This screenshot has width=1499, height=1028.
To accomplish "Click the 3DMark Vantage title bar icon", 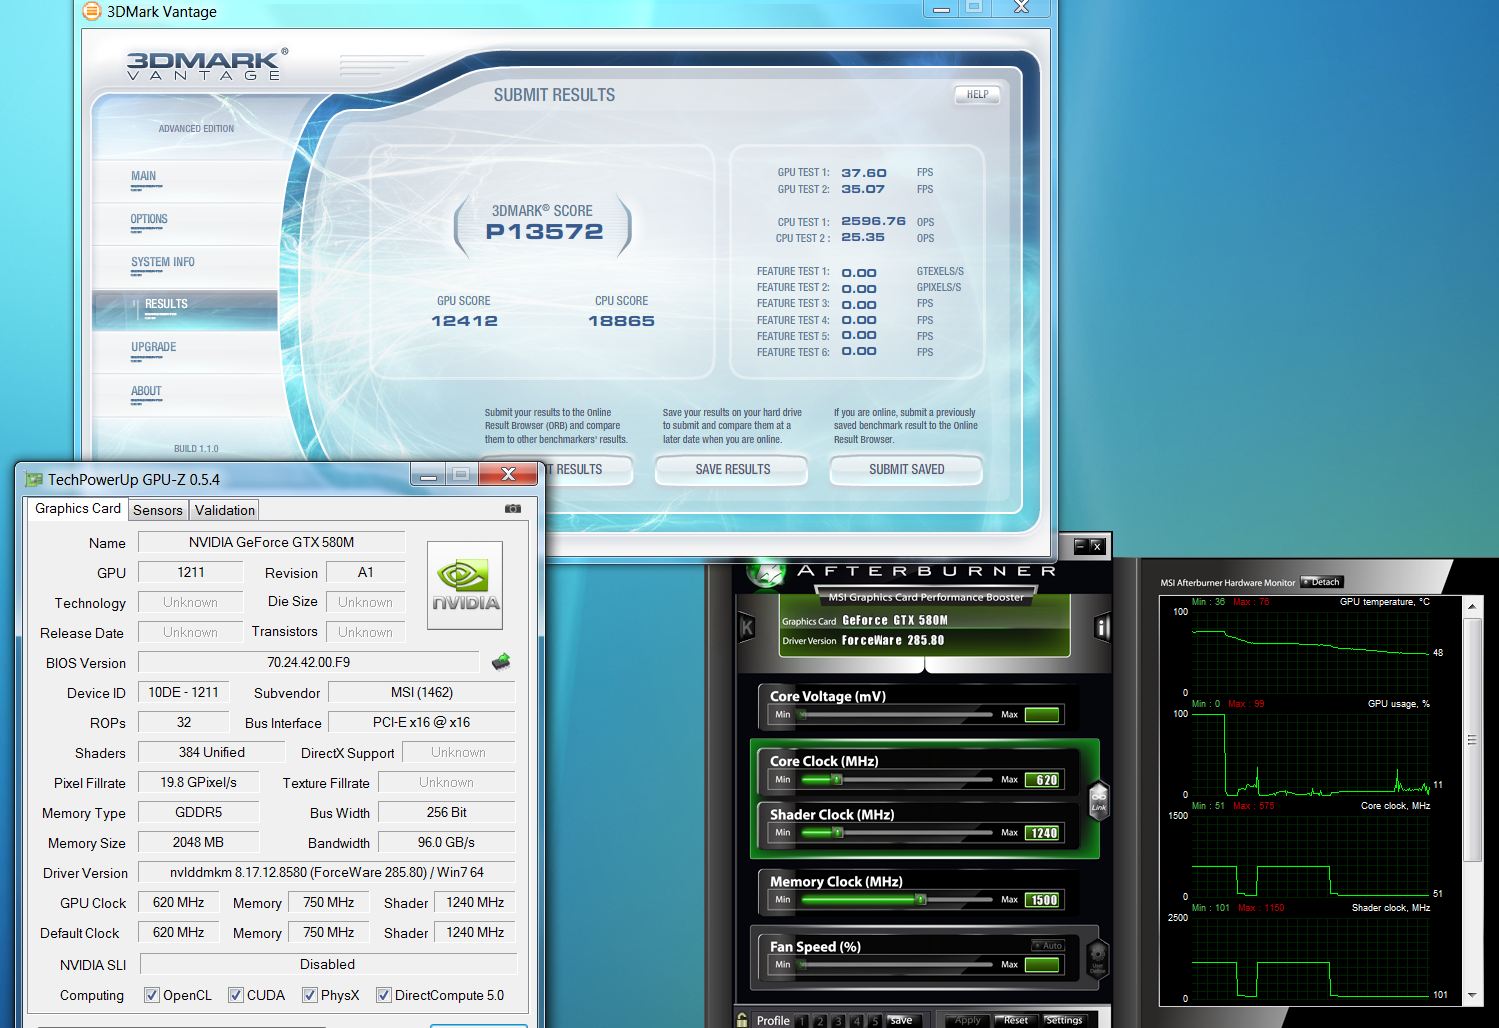I will (x=91, y=11).
